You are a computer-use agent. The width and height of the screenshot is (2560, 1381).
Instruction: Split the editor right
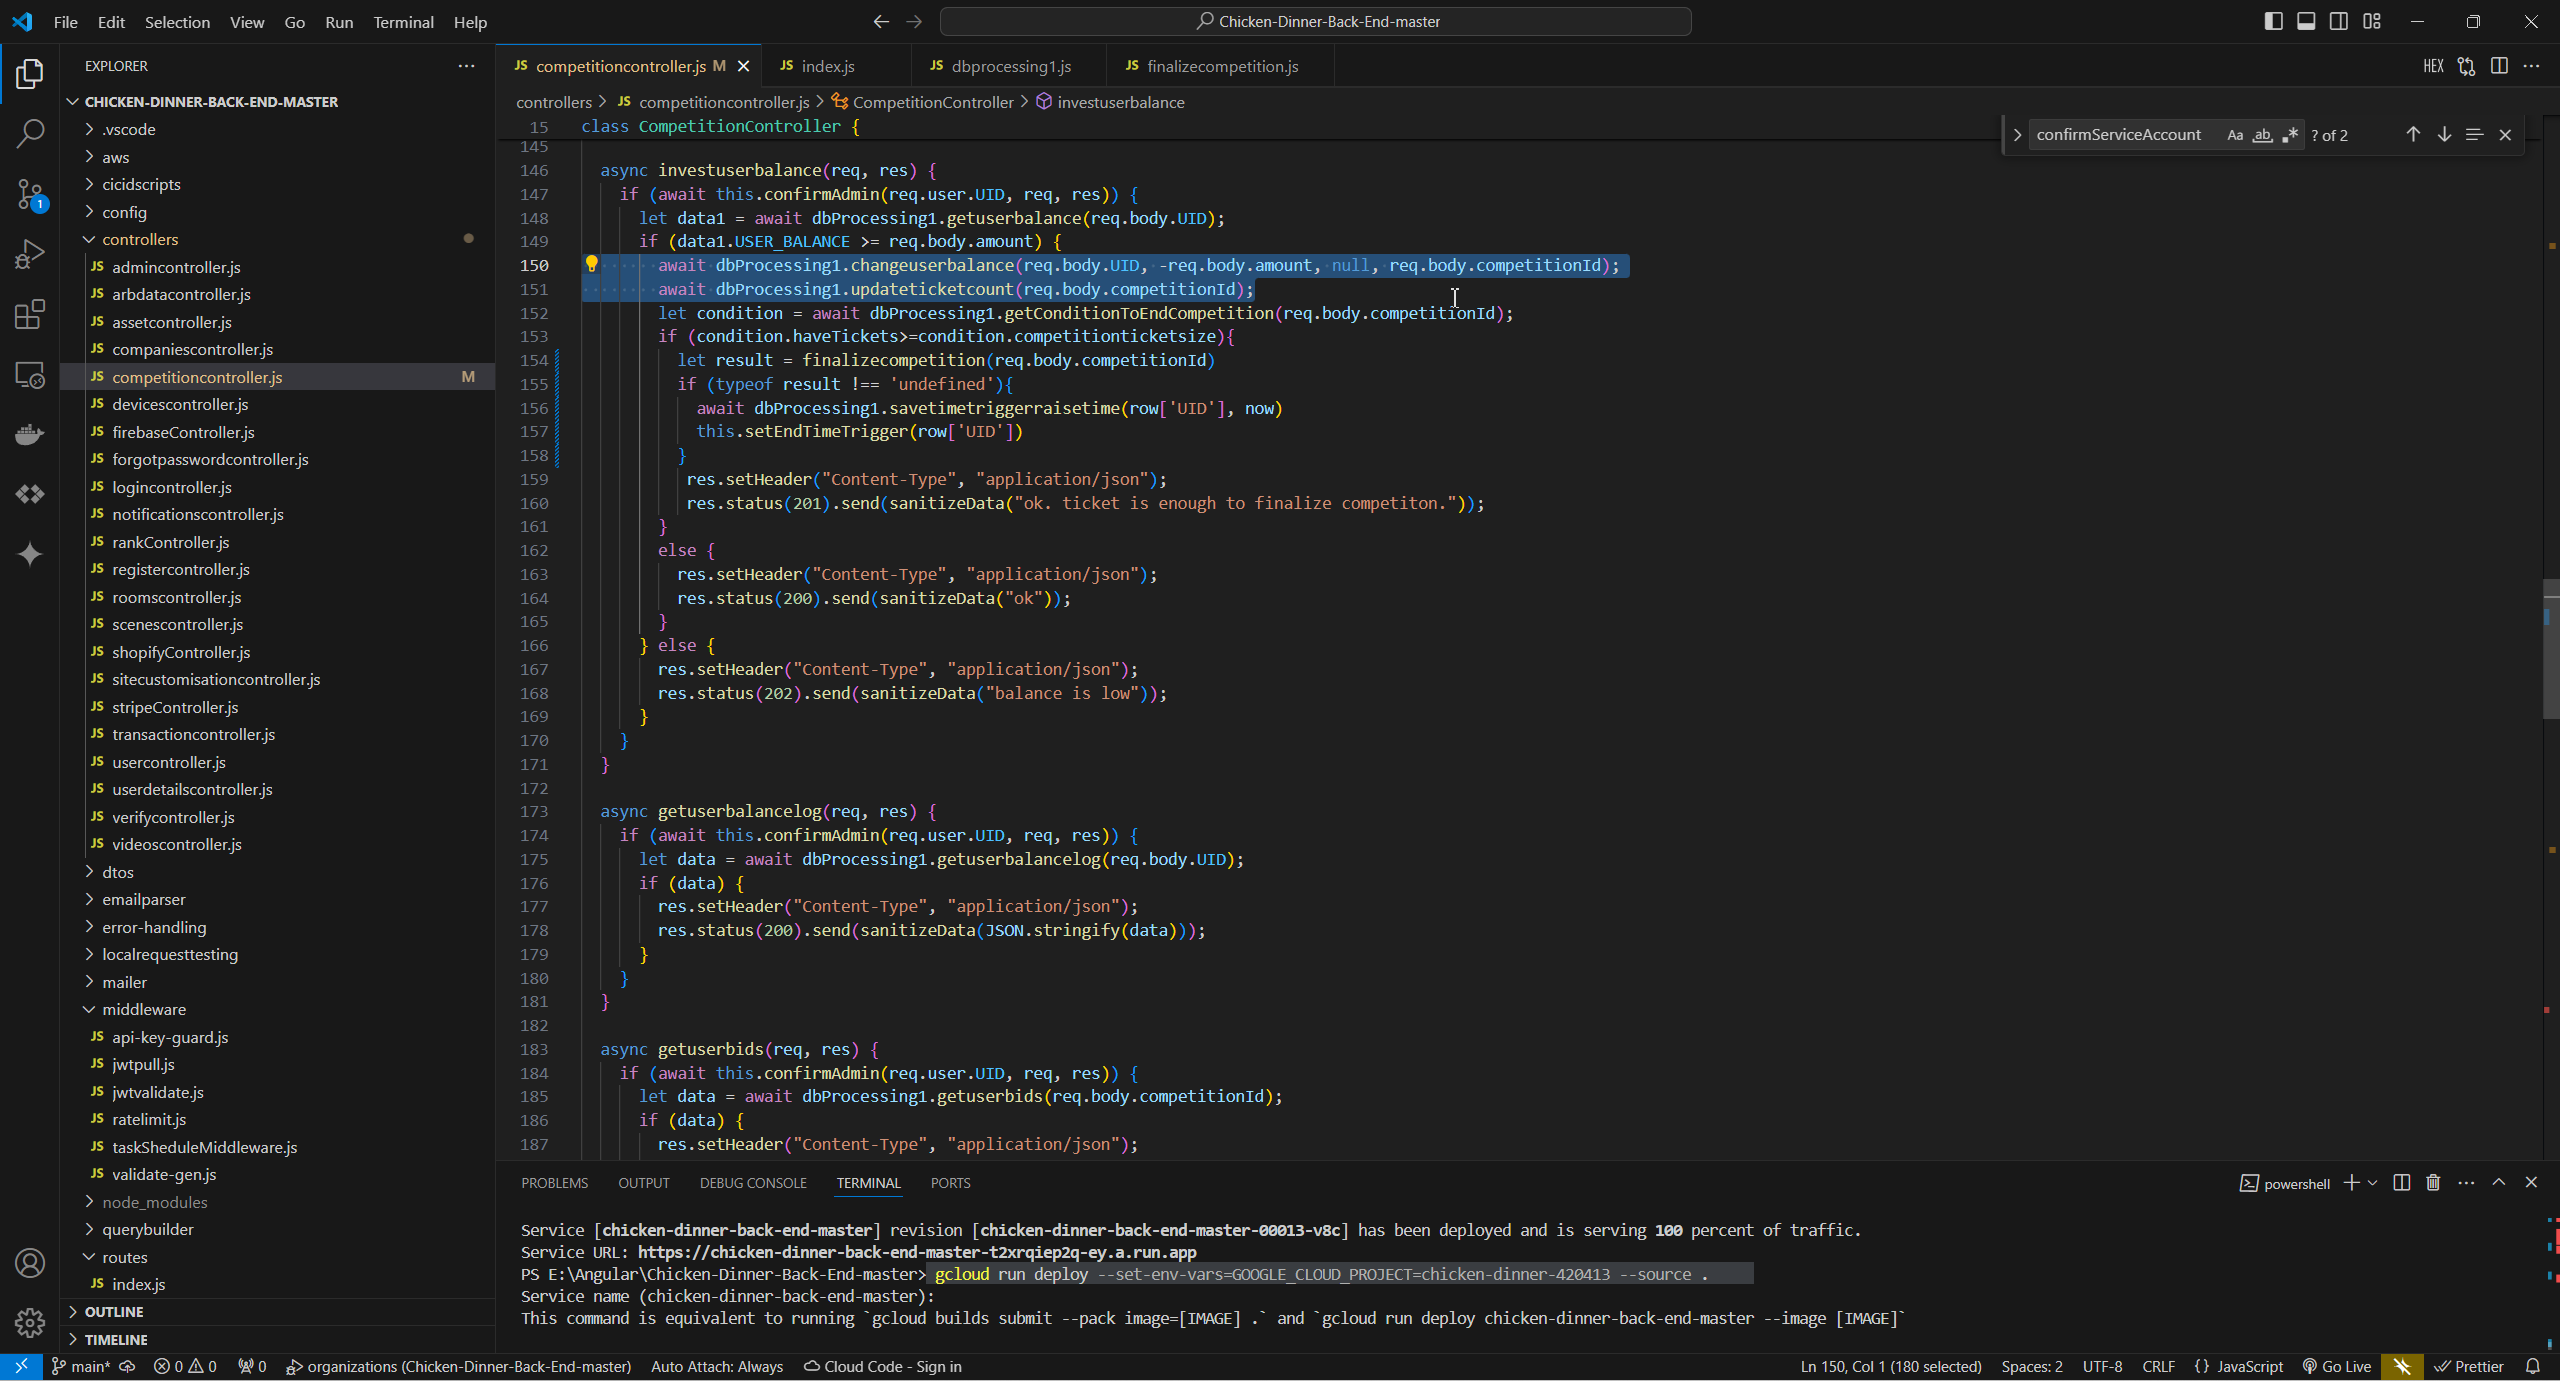[x=2499, y=66]
